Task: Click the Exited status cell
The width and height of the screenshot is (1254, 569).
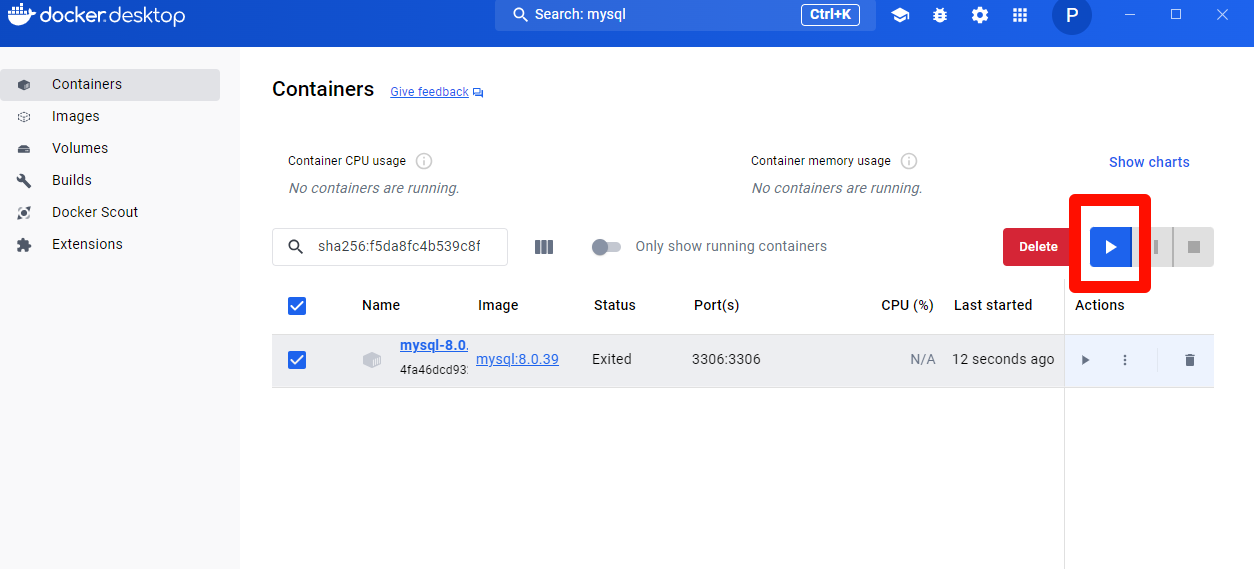Action: pyautogui.click(x=612, y=359)
